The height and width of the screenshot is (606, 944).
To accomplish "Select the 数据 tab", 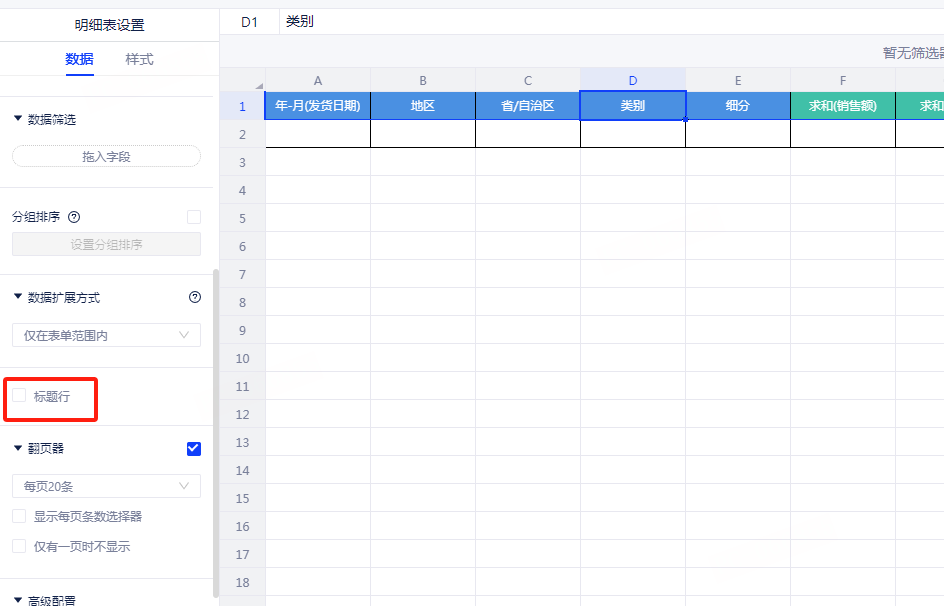I will (x=79, y=59).
